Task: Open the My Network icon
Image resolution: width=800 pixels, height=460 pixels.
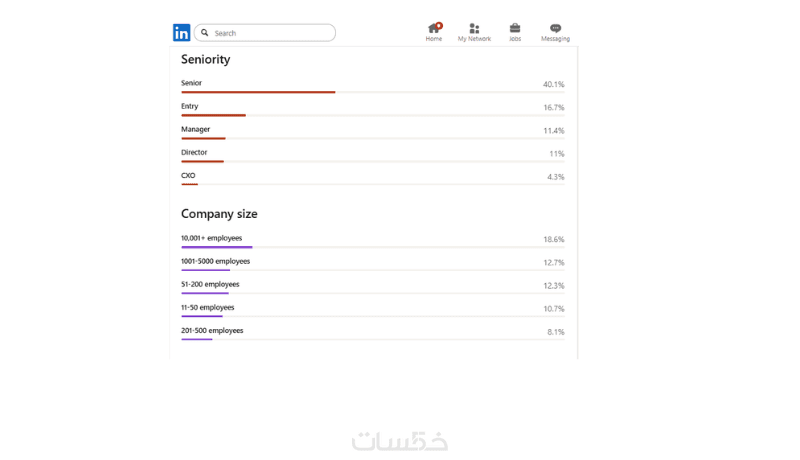Action: point(474,29)
